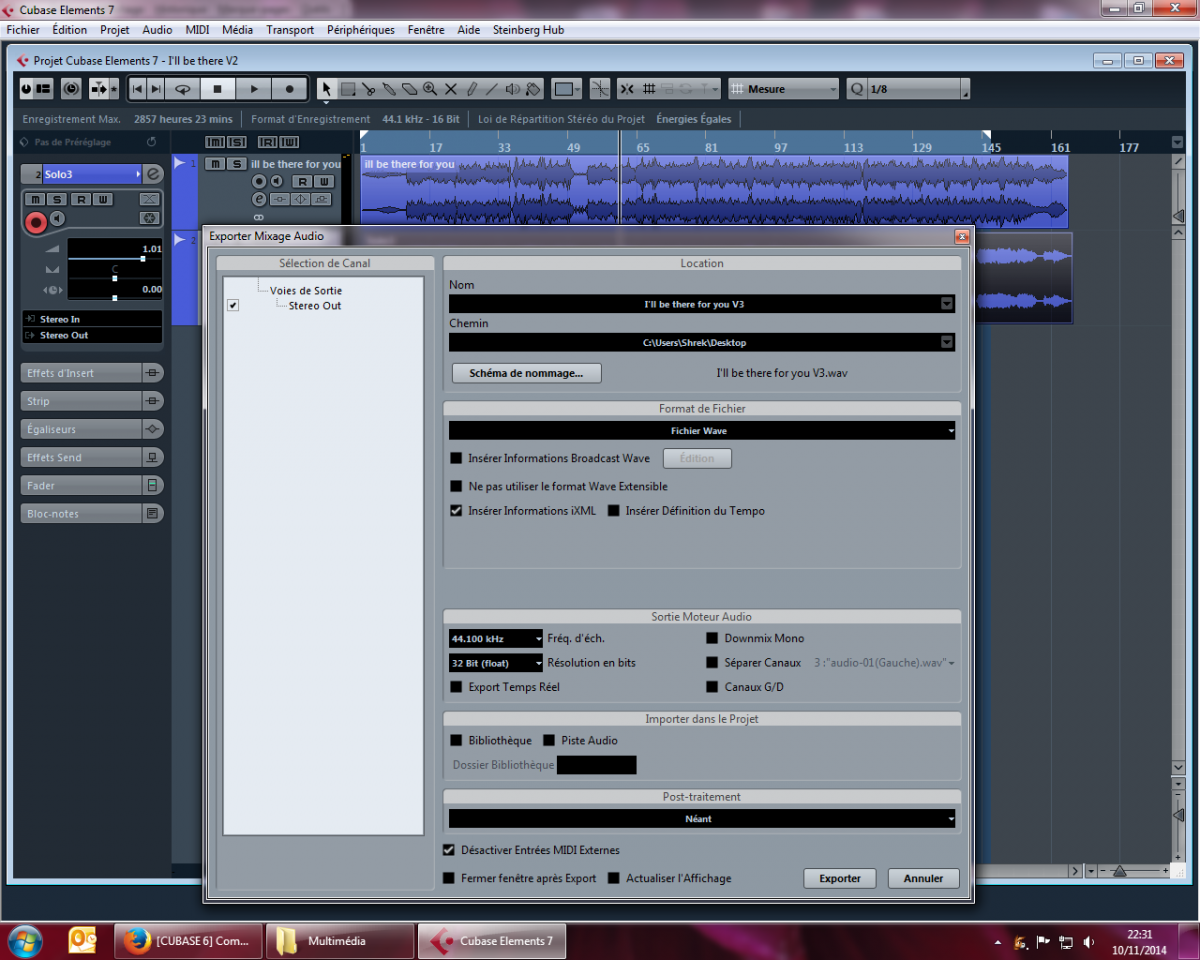Open Multimédia folder in taskbar
Screen dimensions: 1200x960
339,941
